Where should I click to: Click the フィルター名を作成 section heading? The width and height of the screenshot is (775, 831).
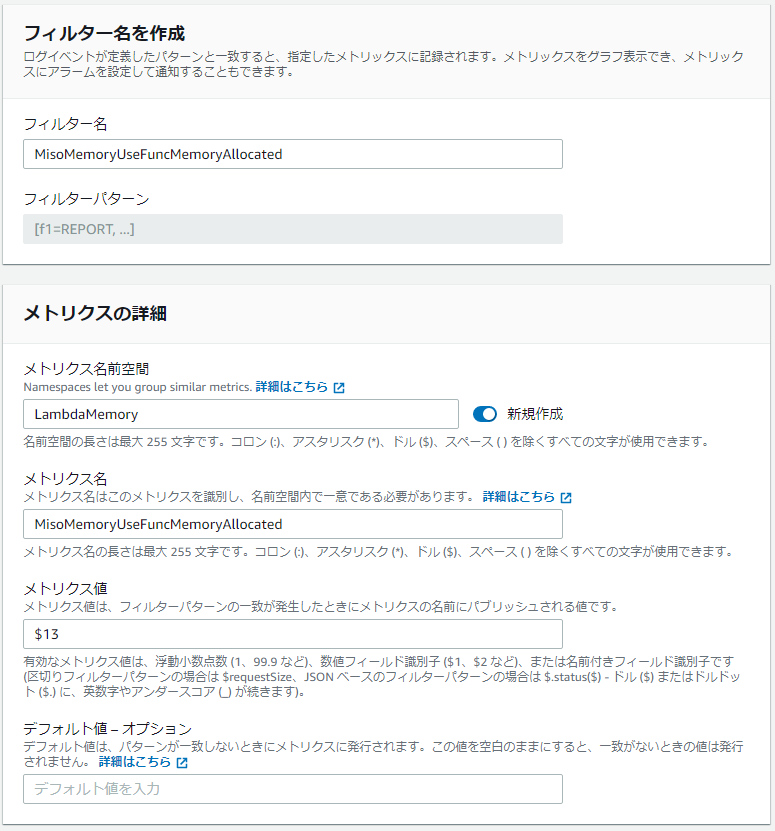point(104,34)
